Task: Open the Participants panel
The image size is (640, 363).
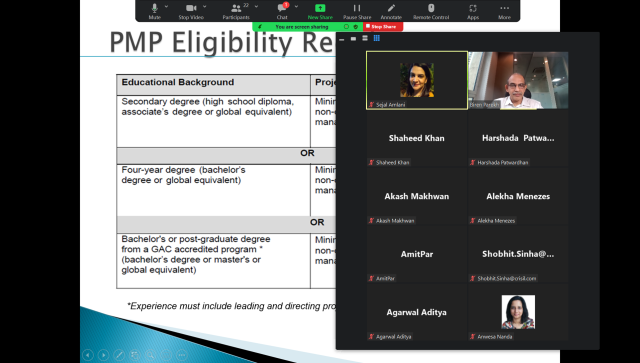Action: (236, 11)
